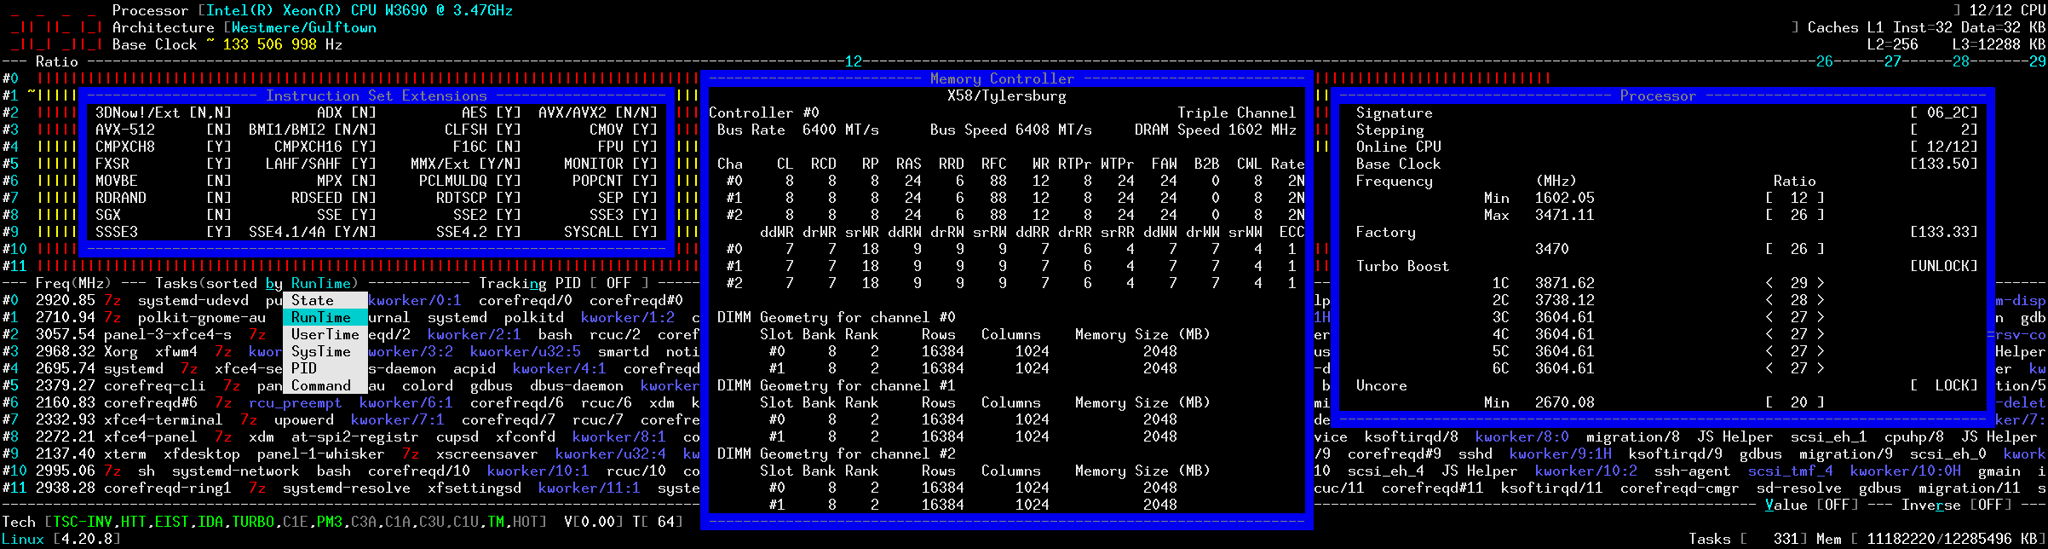Click the TURBO technology flag
Image resolution: width=2048 pixels, height=549 pixels.
[x=252, y=522]
